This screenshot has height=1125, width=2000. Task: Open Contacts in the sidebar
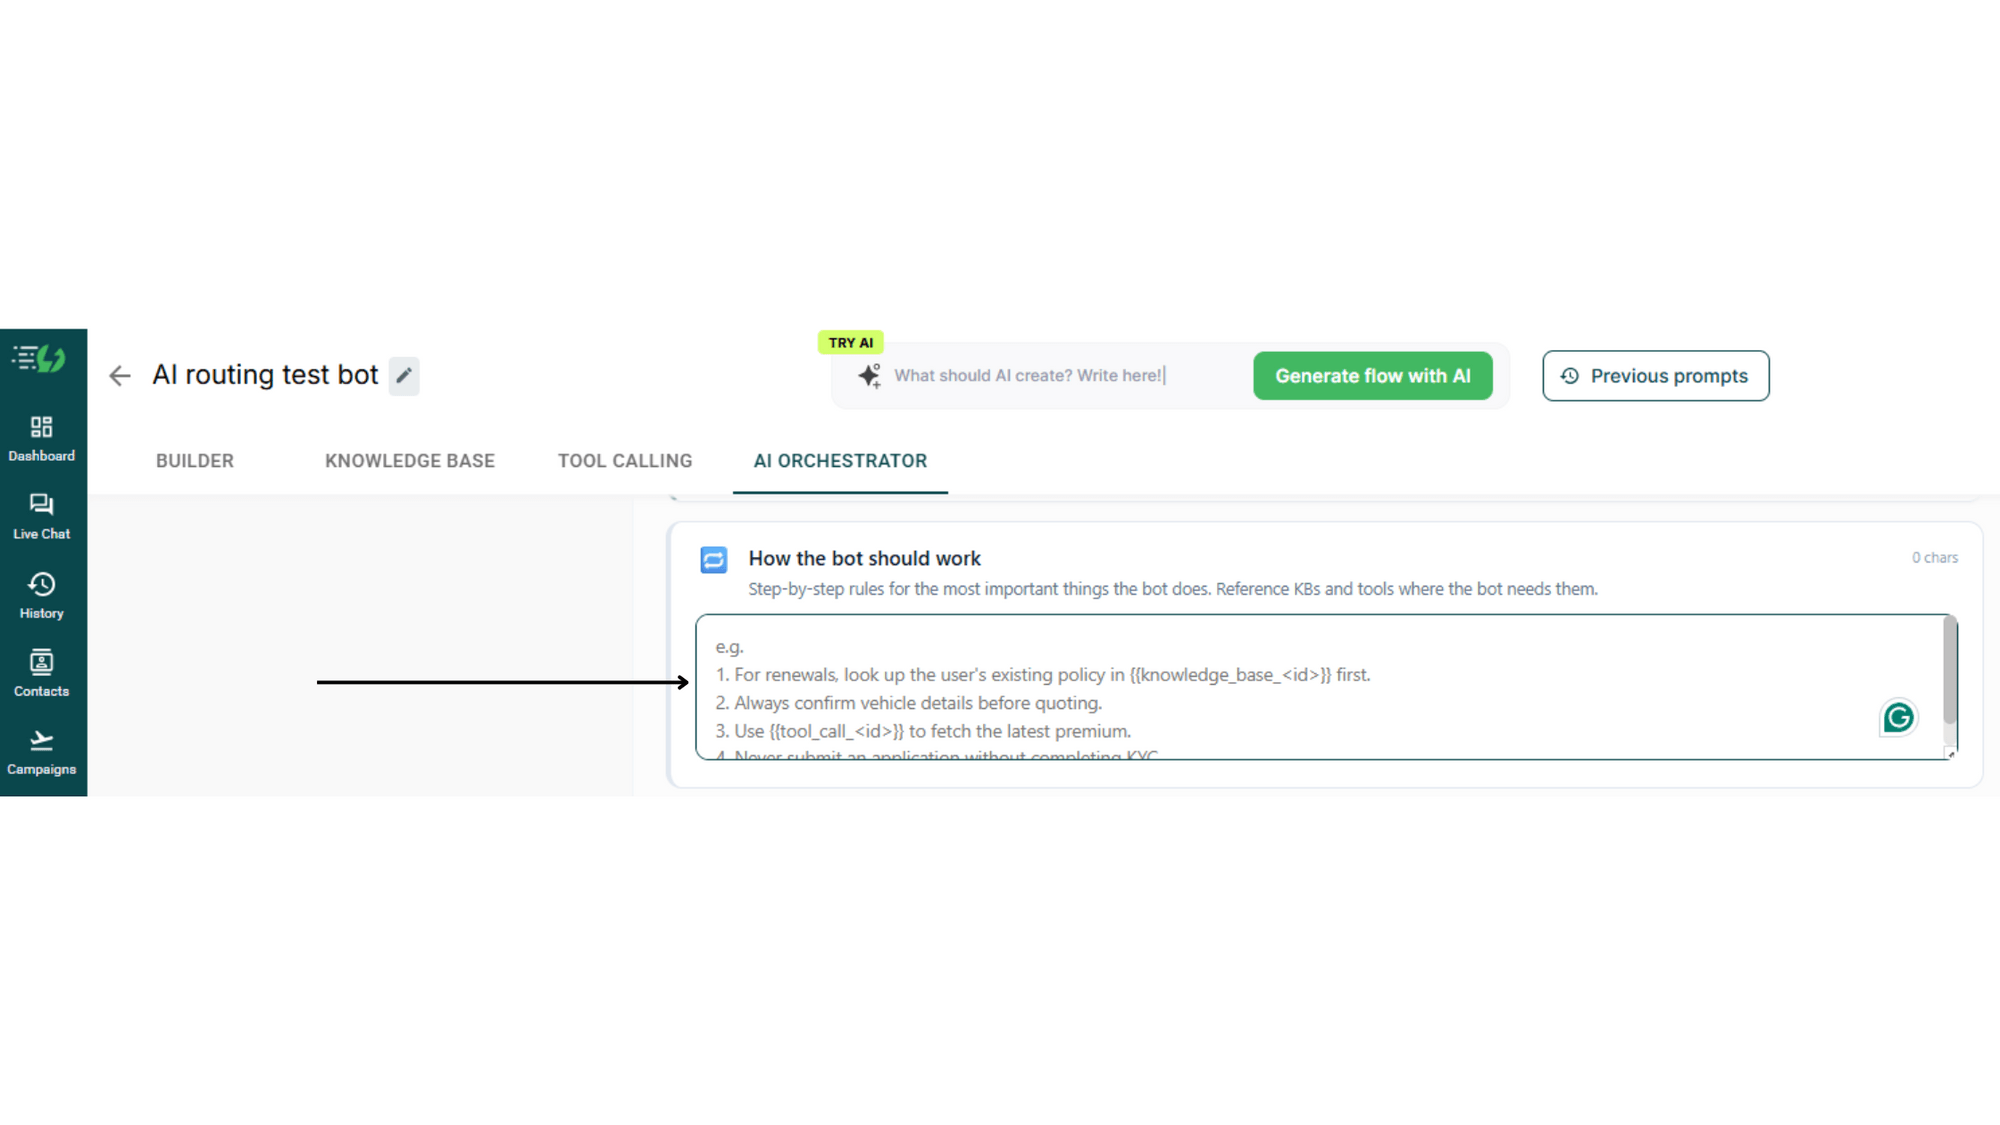click(x=41, y=674)
